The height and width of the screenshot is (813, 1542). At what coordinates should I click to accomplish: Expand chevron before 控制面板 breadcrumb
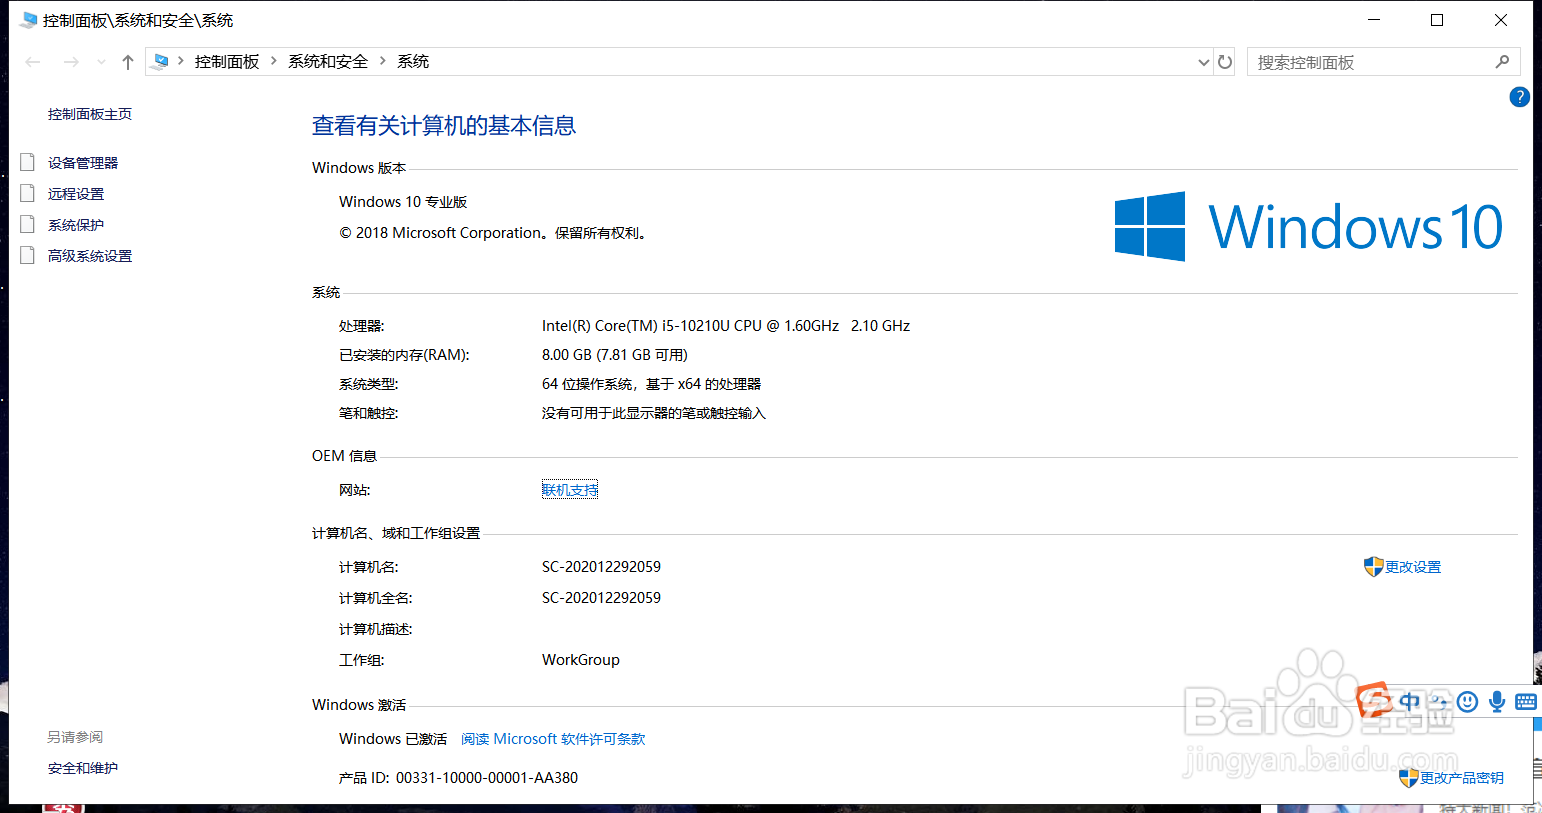(180, 61)
